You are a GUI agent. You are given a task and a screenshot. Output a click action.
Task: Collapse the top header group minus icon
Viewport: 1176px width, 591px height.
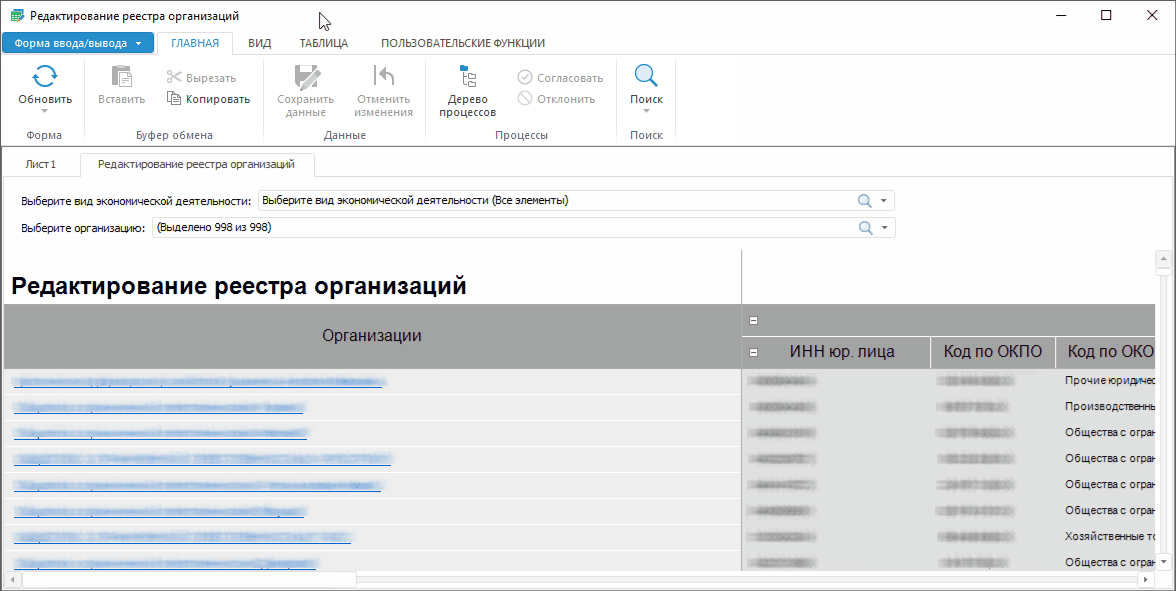pyautogui.click(x=754, y=321)
